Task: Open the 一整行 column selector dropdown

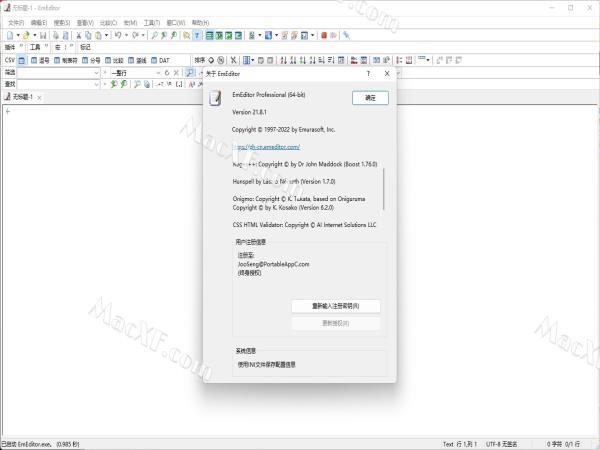Action: tap(158, 73)
